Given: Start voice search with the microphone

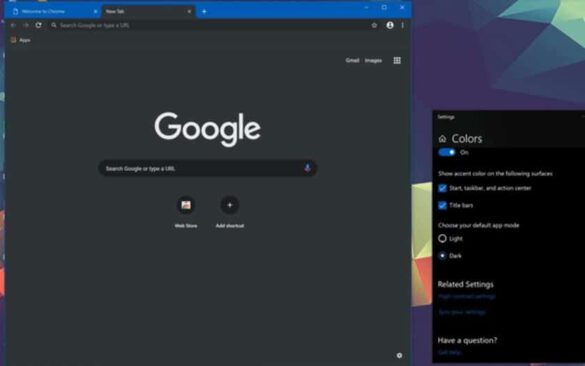Looking at the screenshot, I should 307,168.
